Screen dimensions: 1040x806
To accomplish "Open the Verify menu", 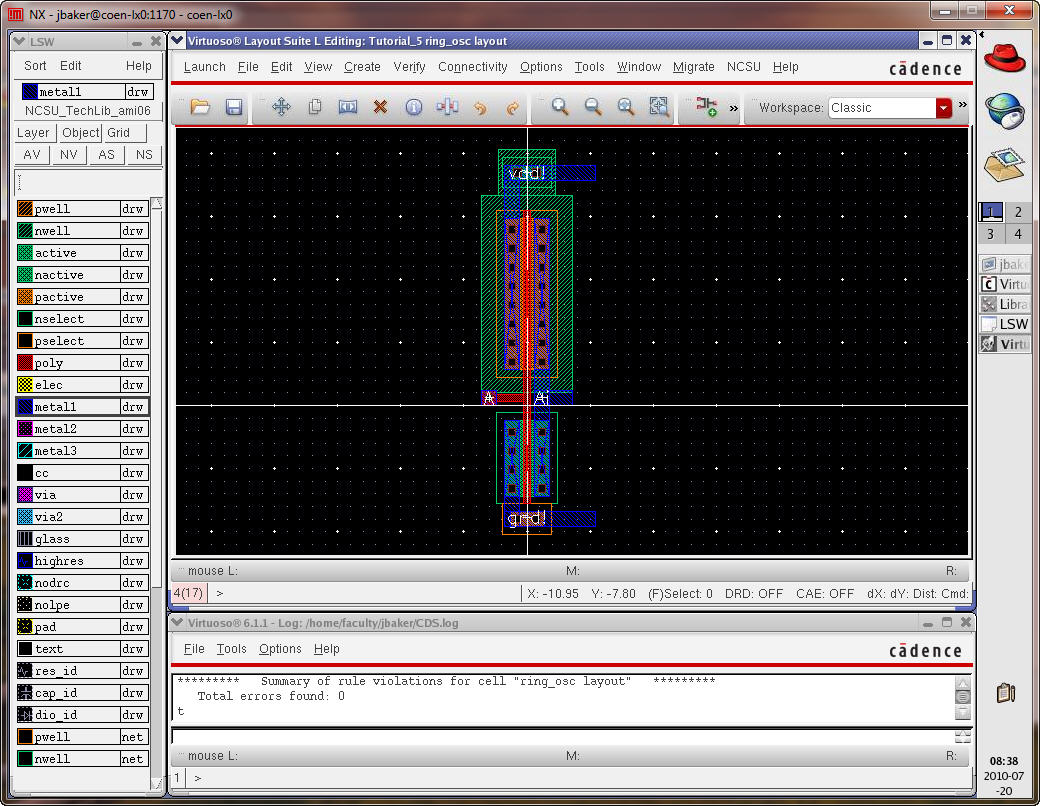I will (409, 67).
